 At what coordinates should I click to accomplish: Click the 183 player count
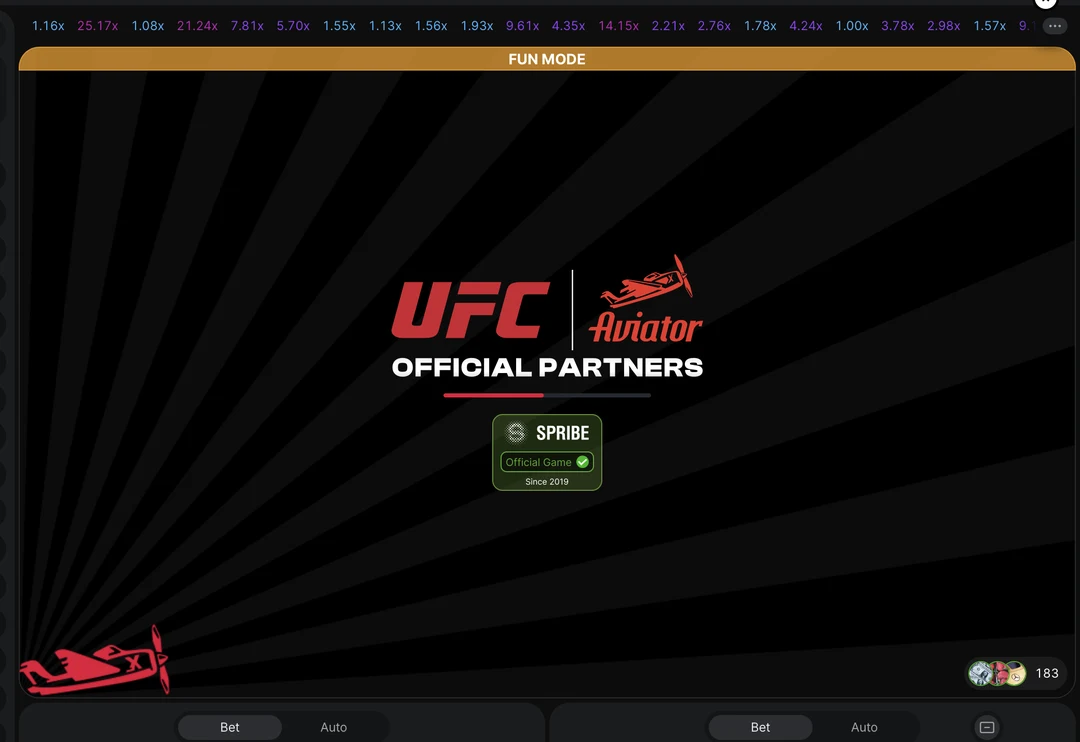pyautogui.click(x=1047, y=673)
